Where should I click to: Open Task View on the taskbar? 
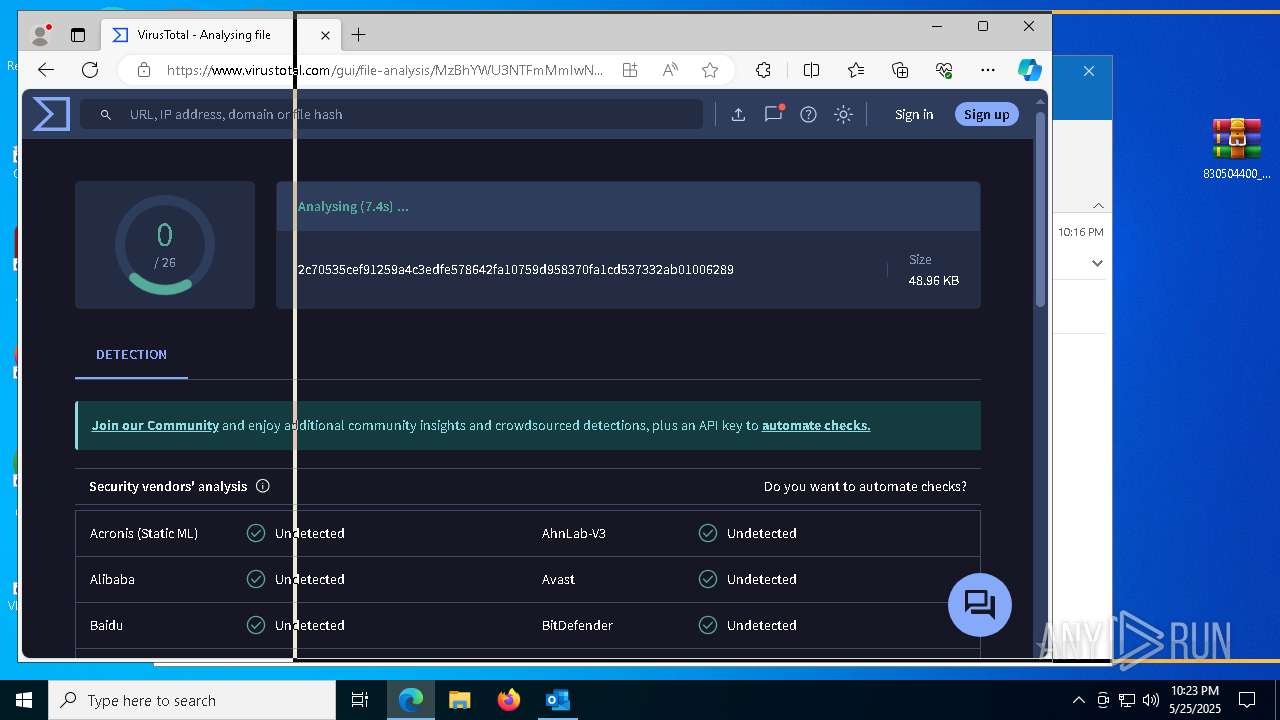pos(360,700)
